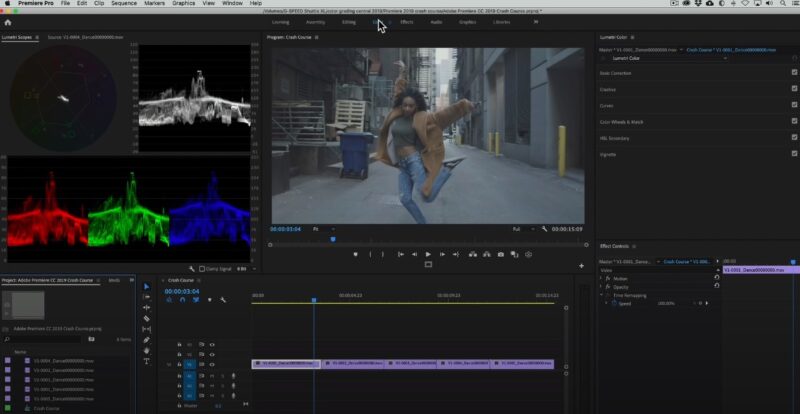Toggle Curves section checkbox
The width and height of the screenshot is (800, 414).
[x=794, y=105]
